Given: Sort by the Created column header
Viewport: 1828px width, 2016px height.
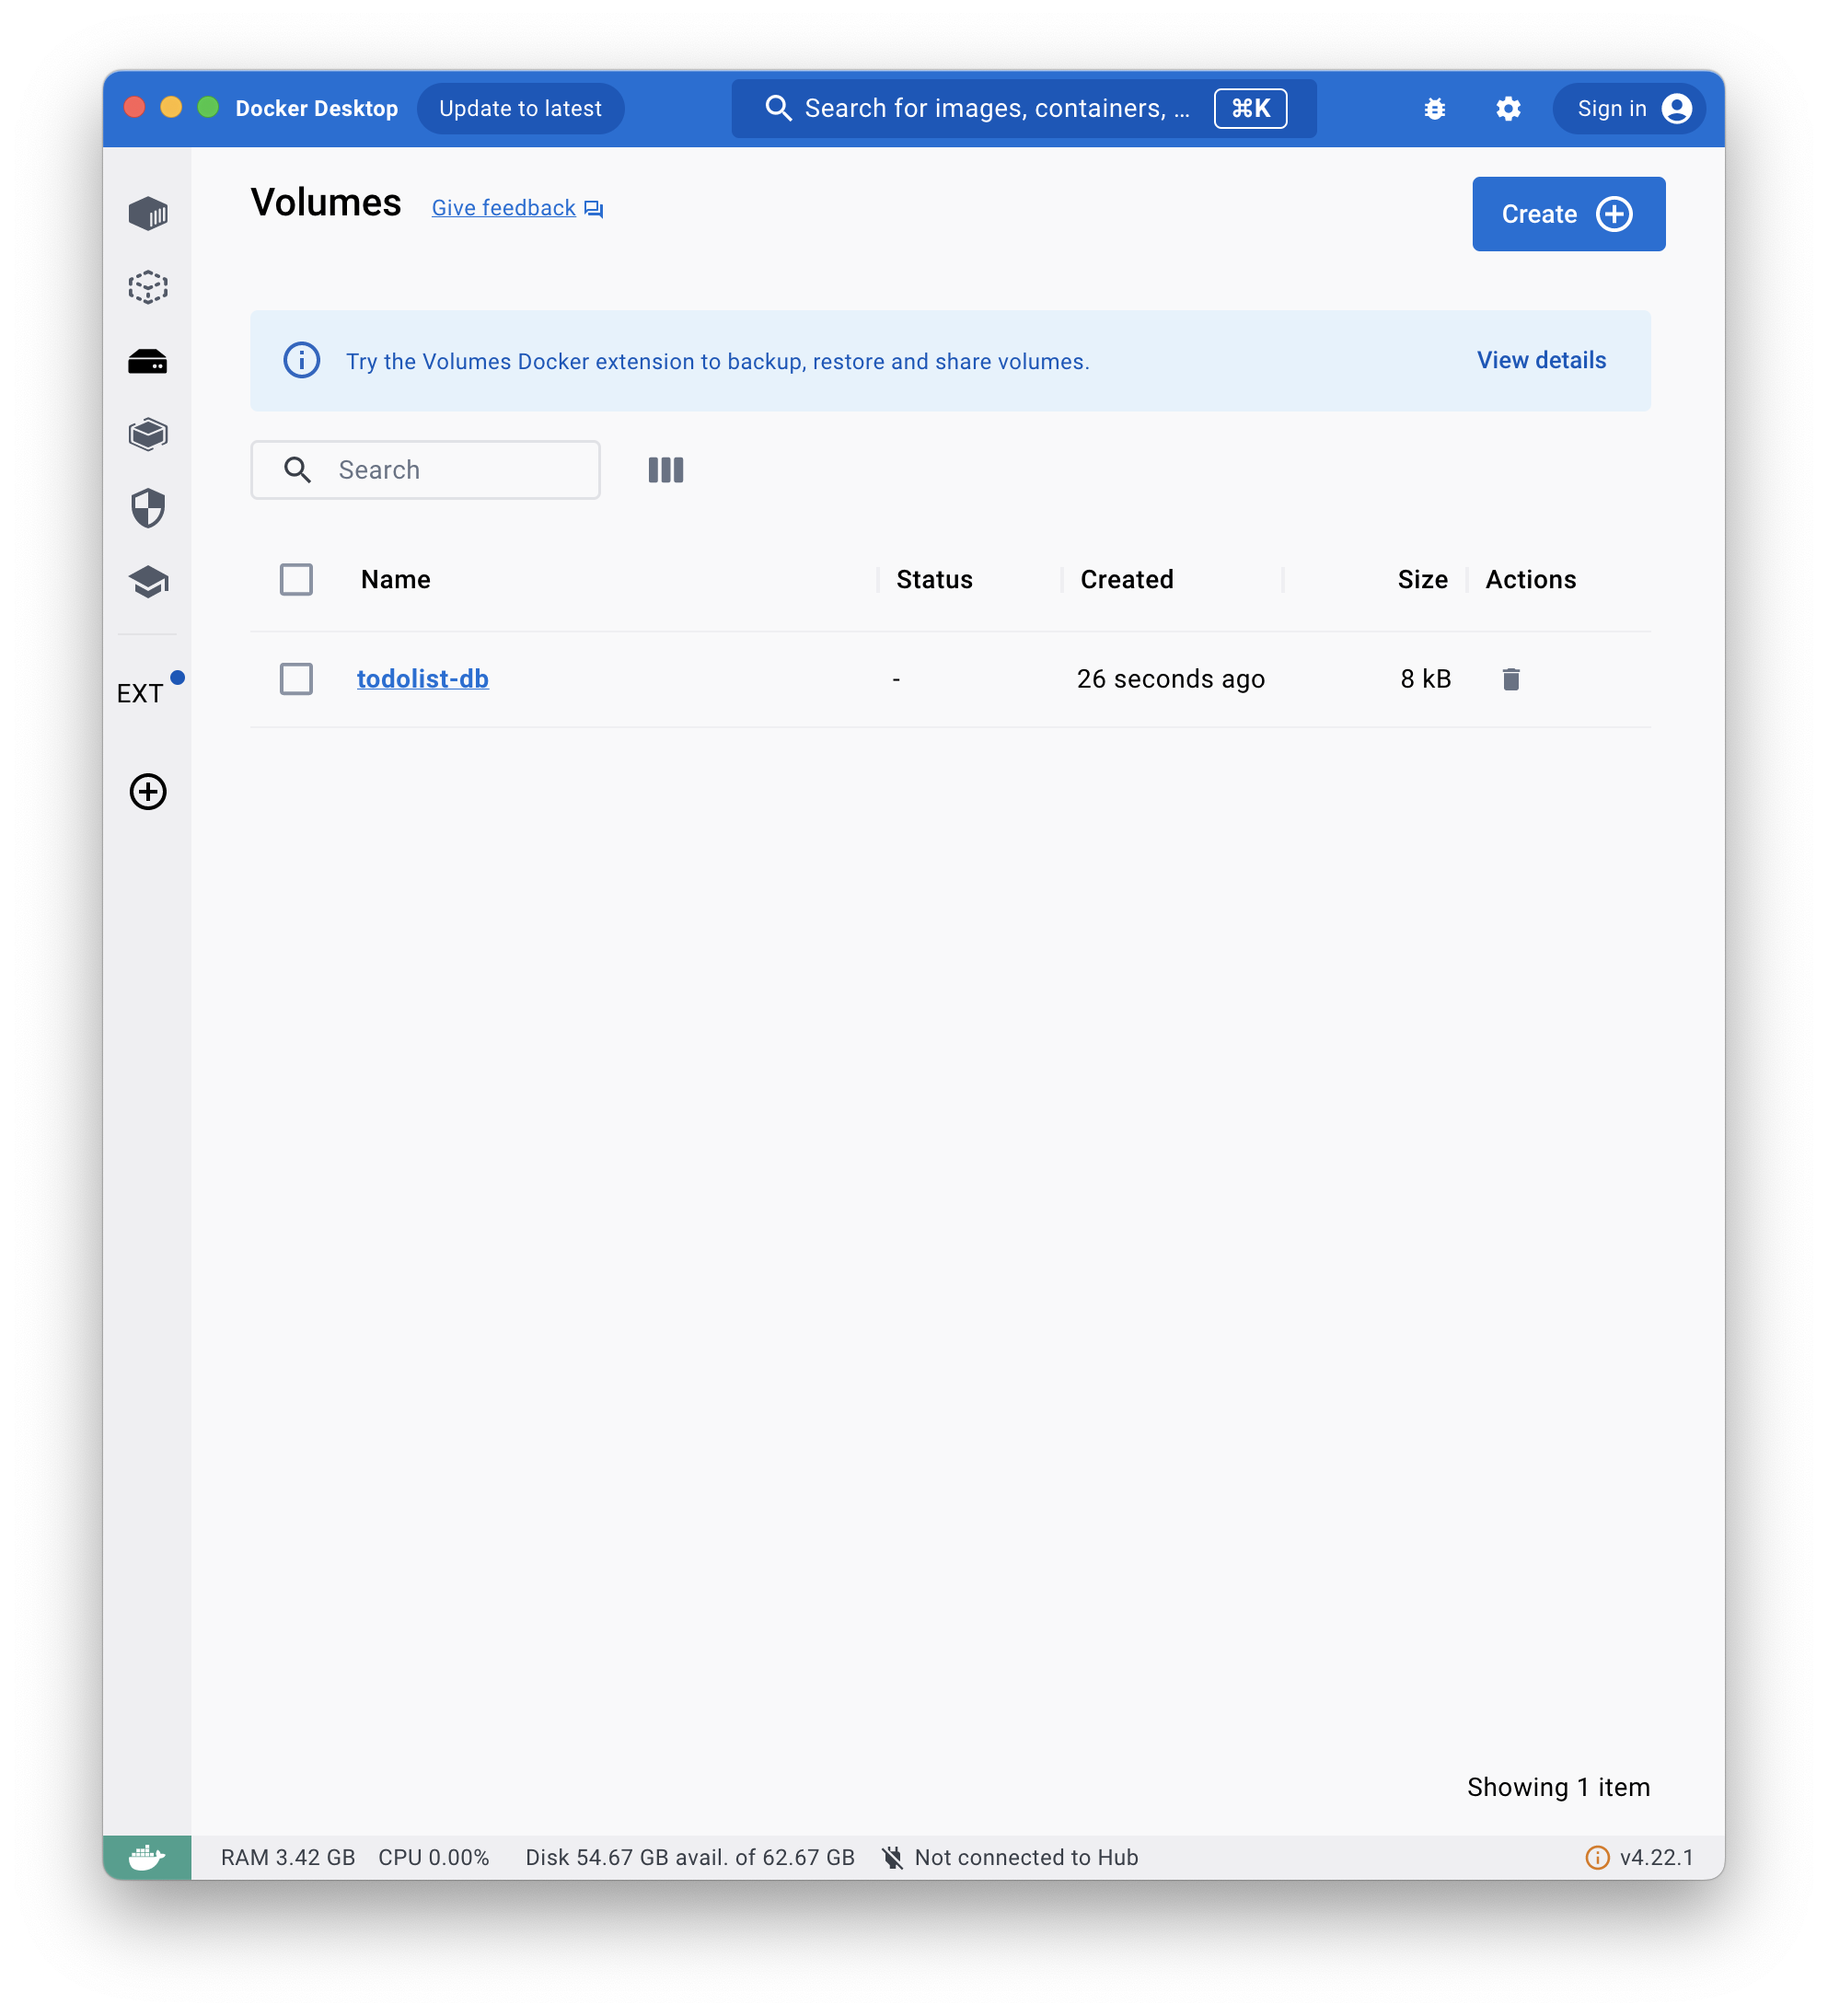Looking at the screenshot, I should click(x=1126, y=579).
